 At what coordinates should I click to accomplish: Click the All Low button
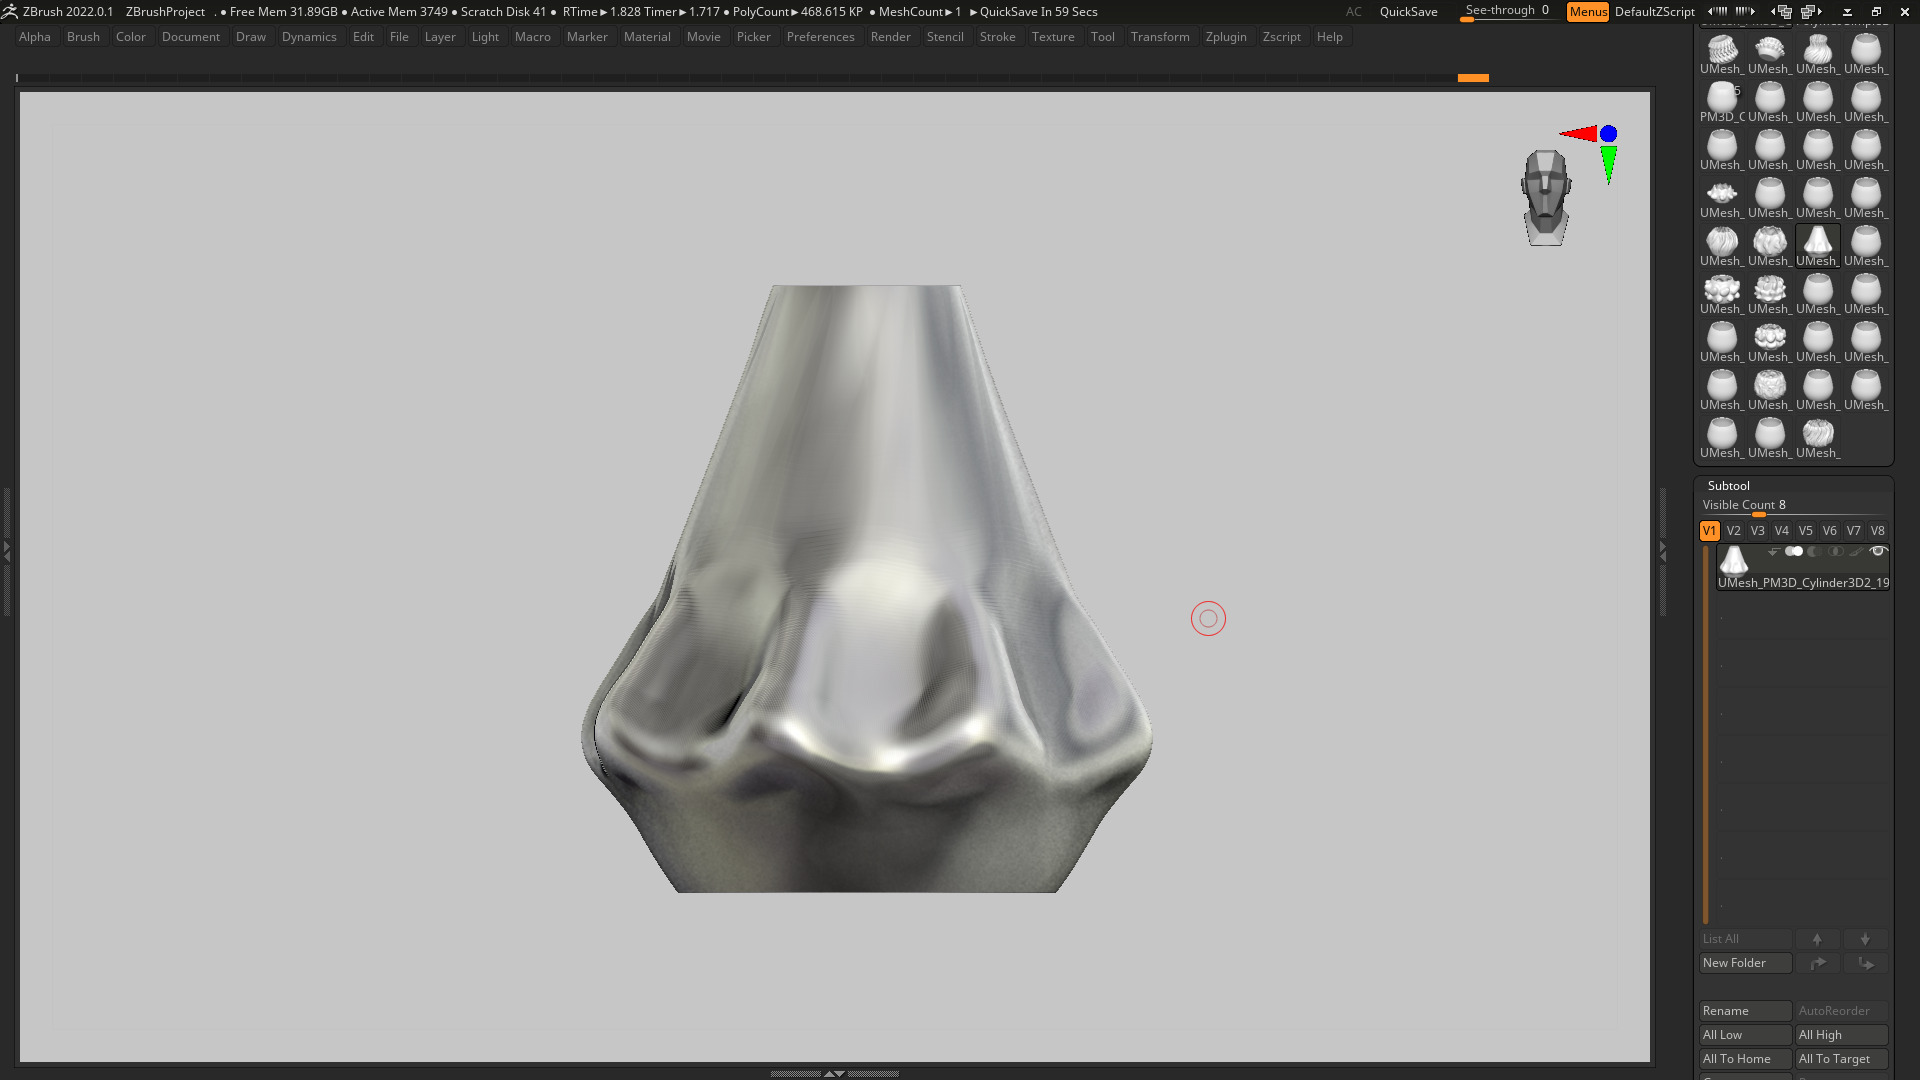[1745, 1035]
